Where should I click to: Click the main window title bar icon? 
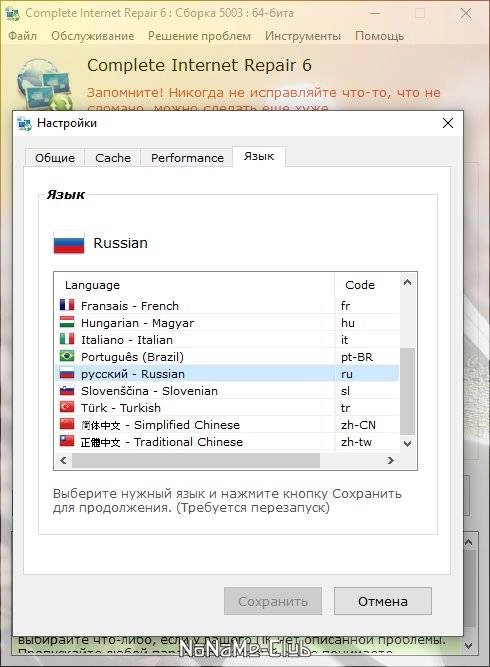coord(12,13)
